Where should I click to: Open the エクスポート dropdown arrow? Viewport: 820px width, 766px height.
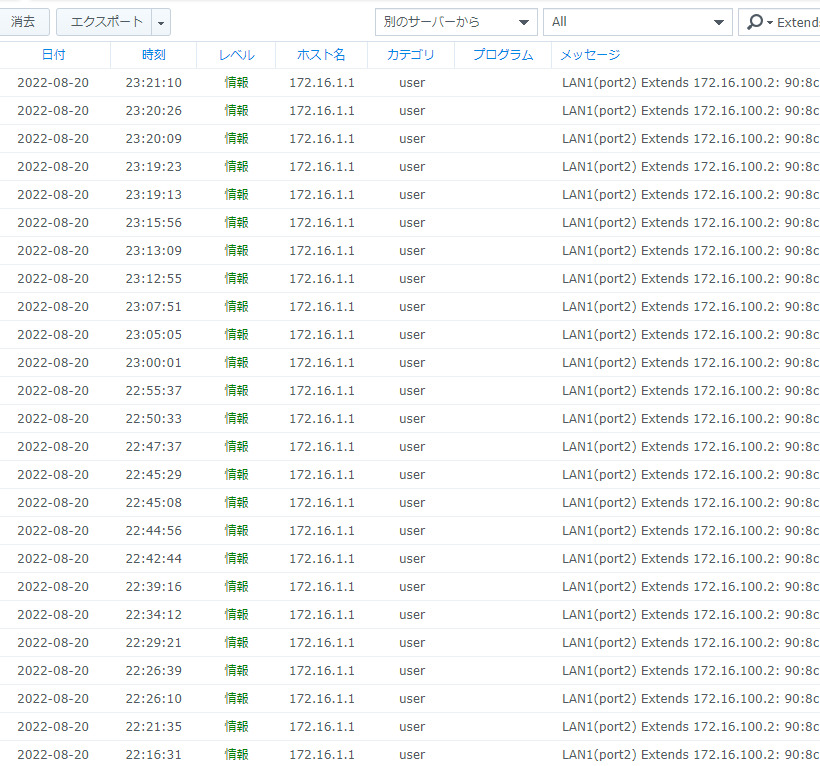162,22
